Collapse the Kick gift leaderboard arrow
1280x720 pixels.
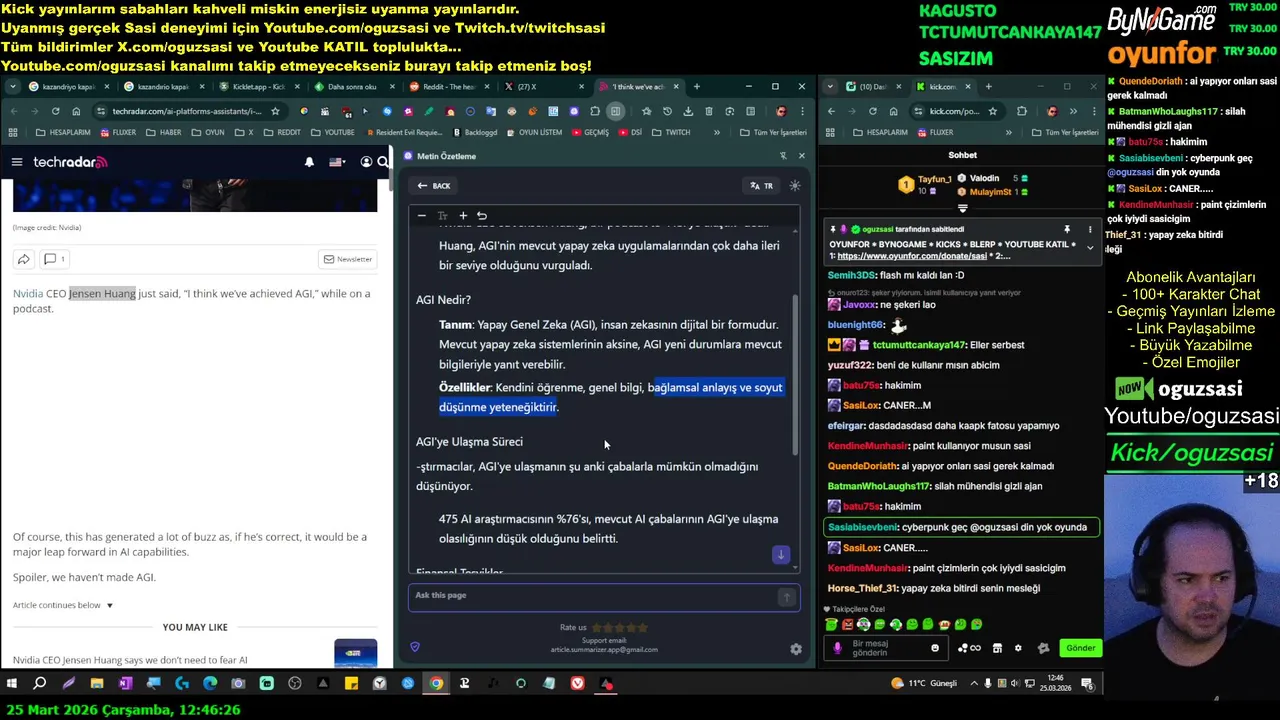pos(962,208)
